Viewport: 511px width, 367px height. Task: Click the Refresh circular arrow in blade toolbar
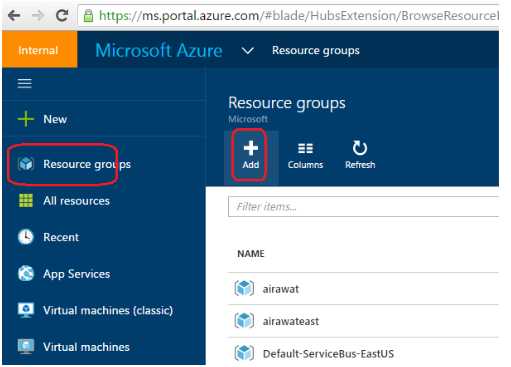[360, 148]
